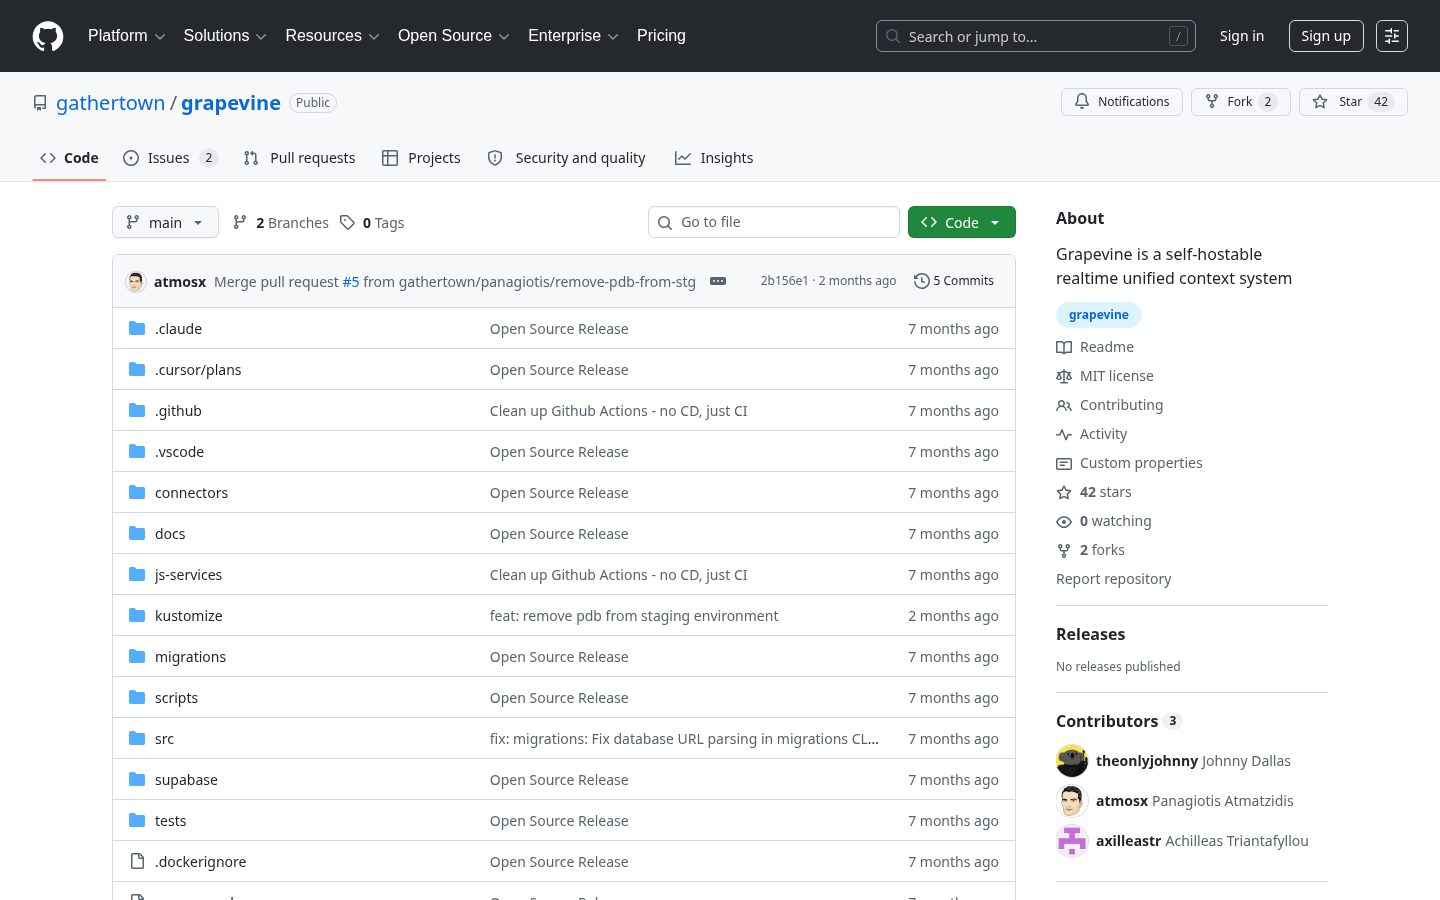Open the tests folder

170,821
